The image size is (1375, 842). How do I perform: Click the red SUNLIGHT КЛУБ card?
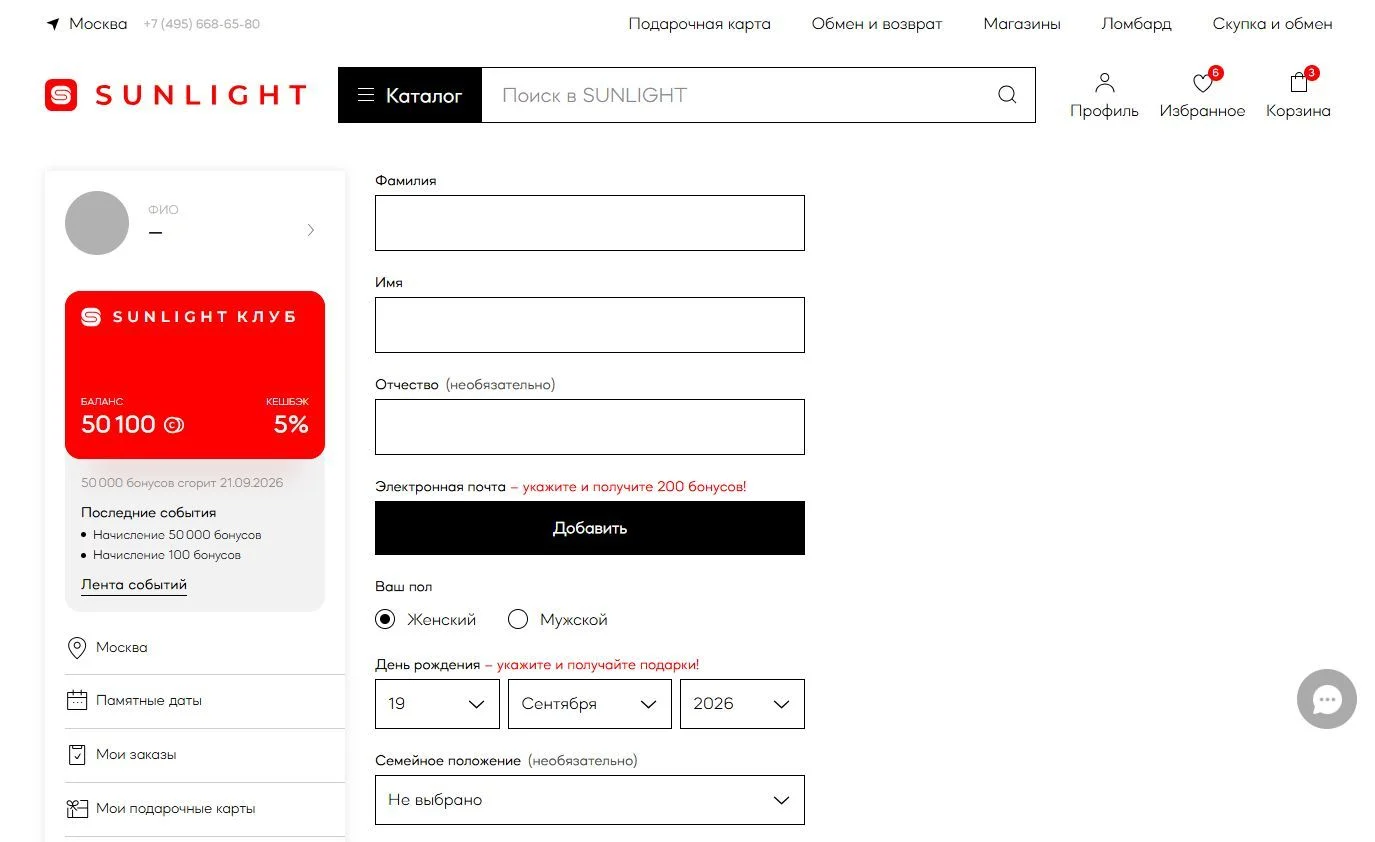195,375
